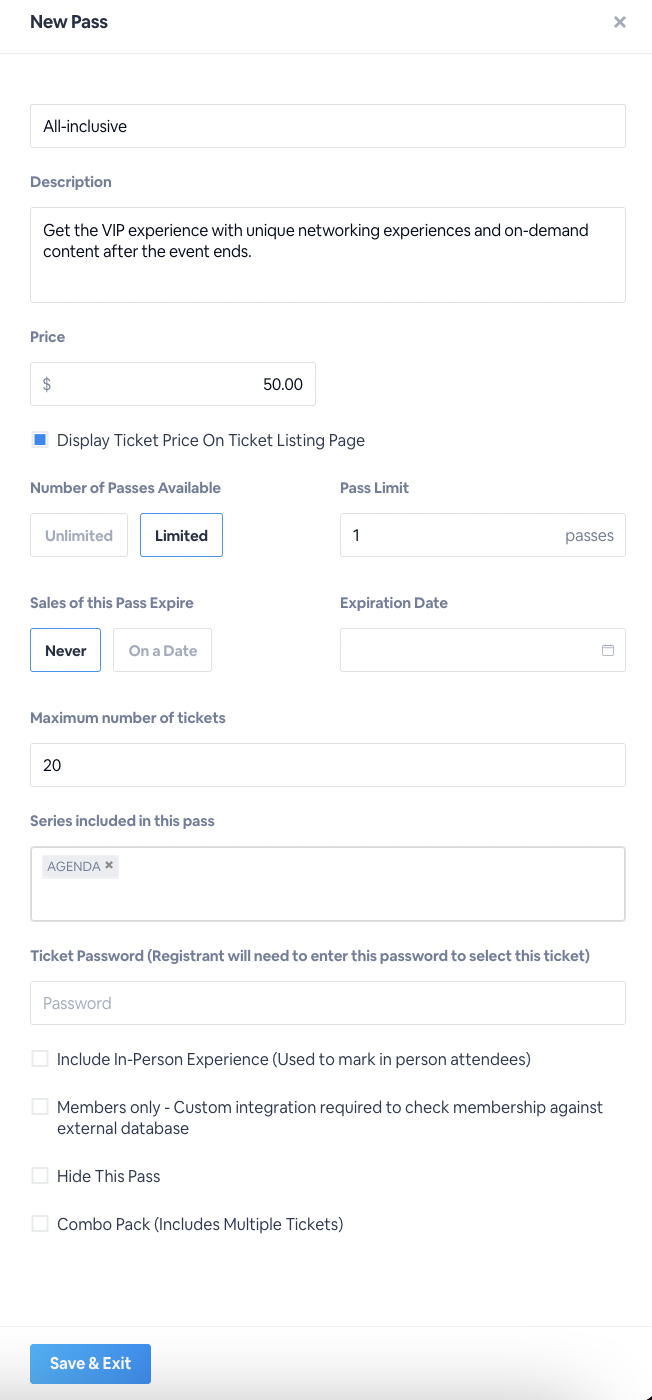Remove the AGENDA series tag
The width and height of the screenshot is (652, 1400).
[x=109, y=866]
